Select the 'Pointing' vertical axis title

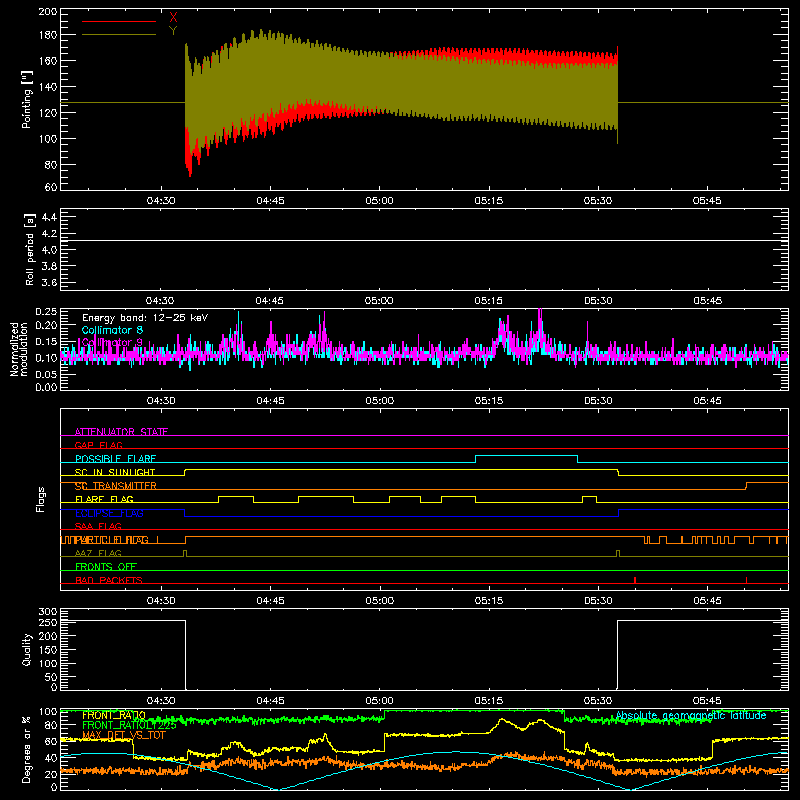(x=27, y=99)
